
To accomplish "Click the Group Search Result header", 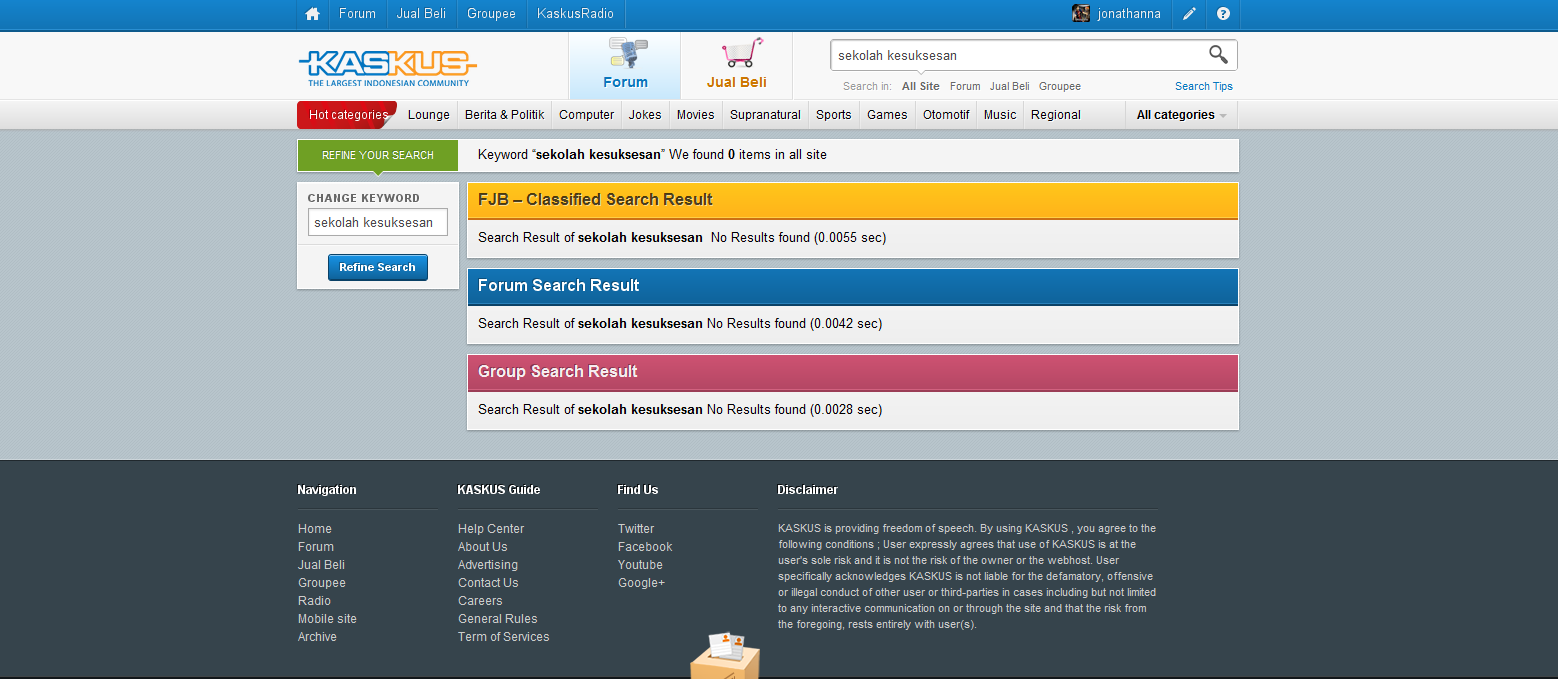I will click(x=853, y=372).
